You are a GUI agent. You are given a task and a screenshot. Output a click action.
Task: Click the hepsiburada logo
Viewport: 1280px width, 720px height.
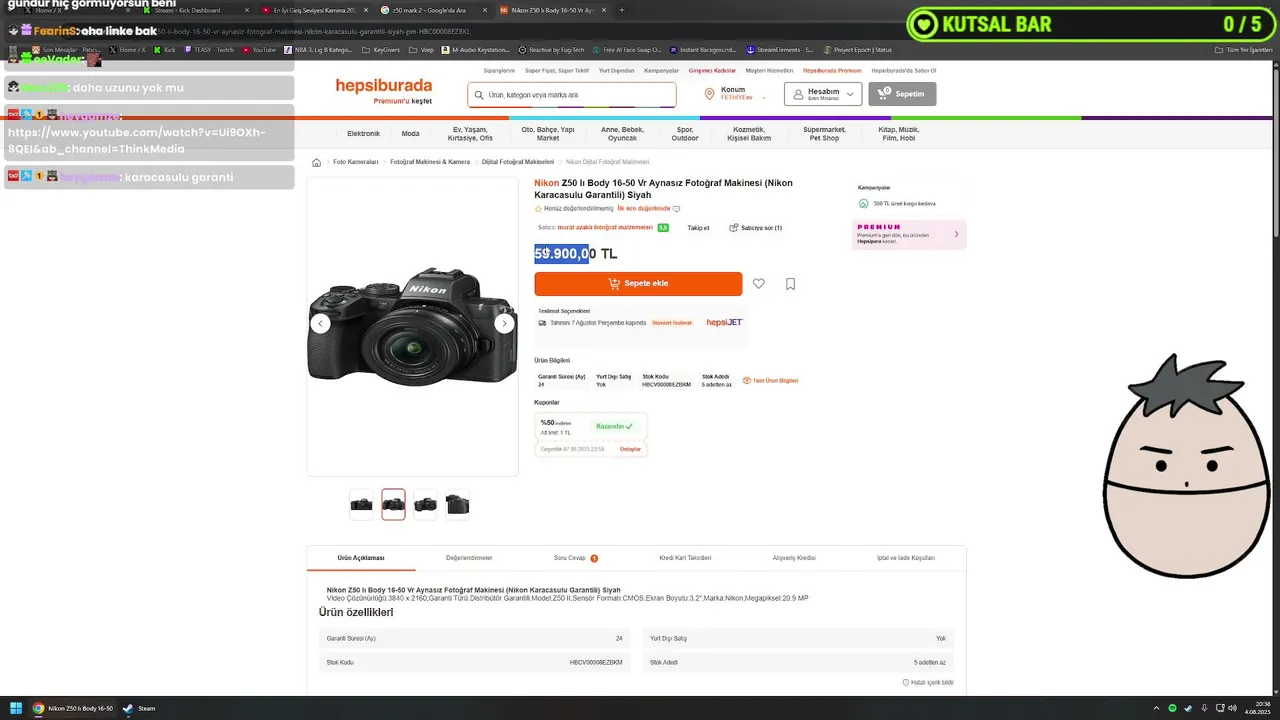pyautogui.click(x=384, y=86)
